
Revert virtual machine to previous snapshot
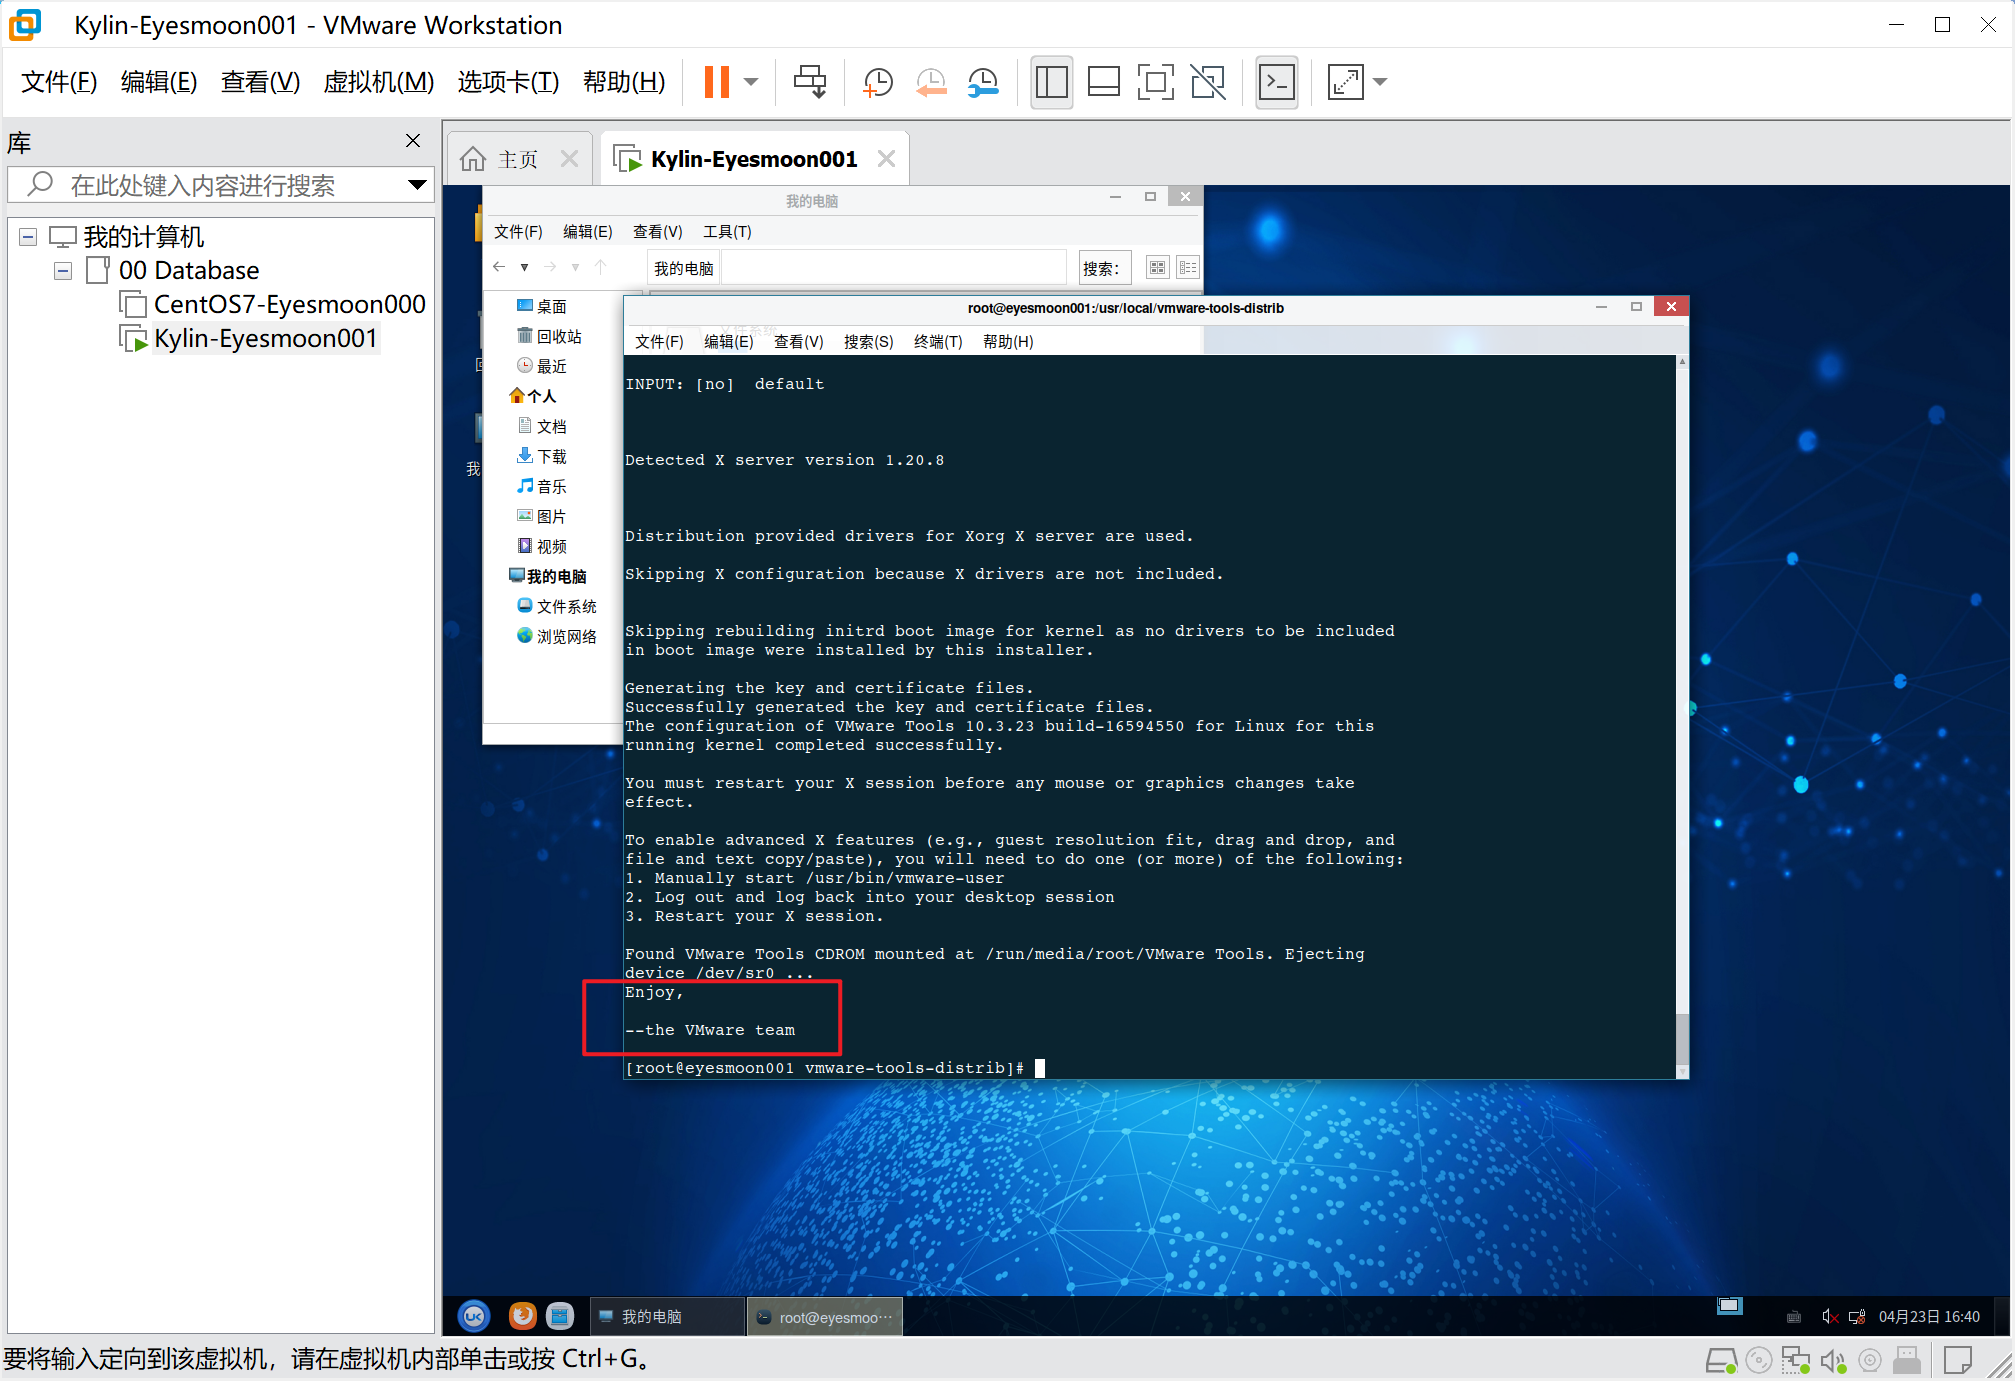pyautogui.click(x=931, y=82)
